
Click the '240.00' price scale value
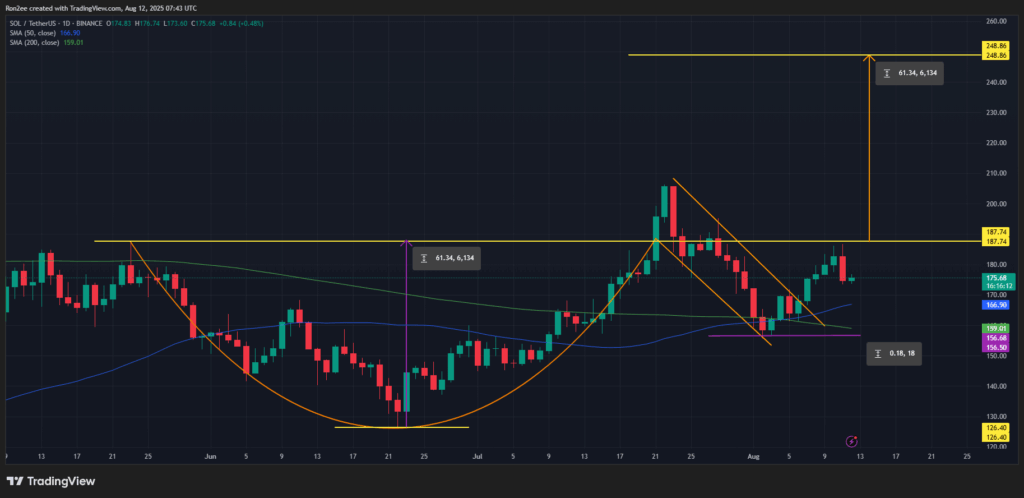[x=995, y=82]
